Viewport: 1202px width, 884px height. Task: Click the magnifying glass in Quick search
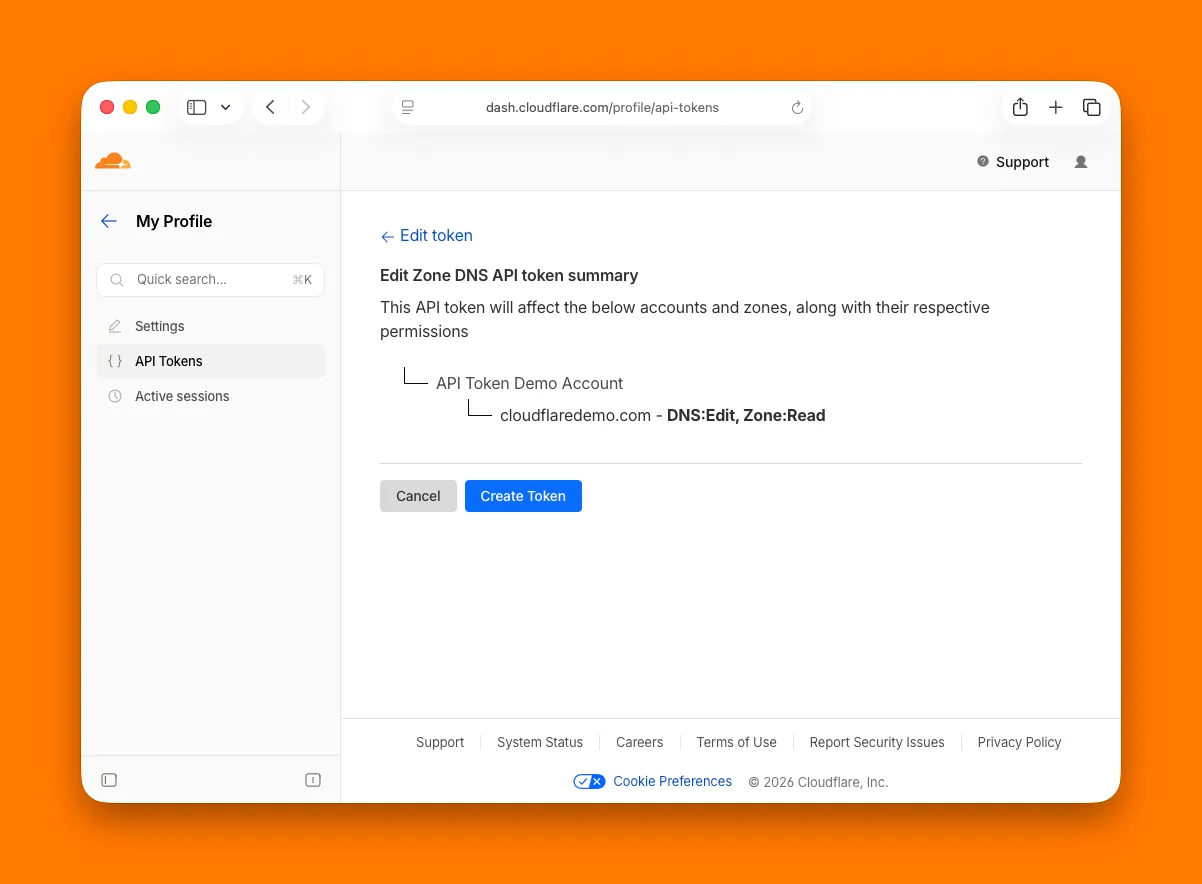click(116, 280)
